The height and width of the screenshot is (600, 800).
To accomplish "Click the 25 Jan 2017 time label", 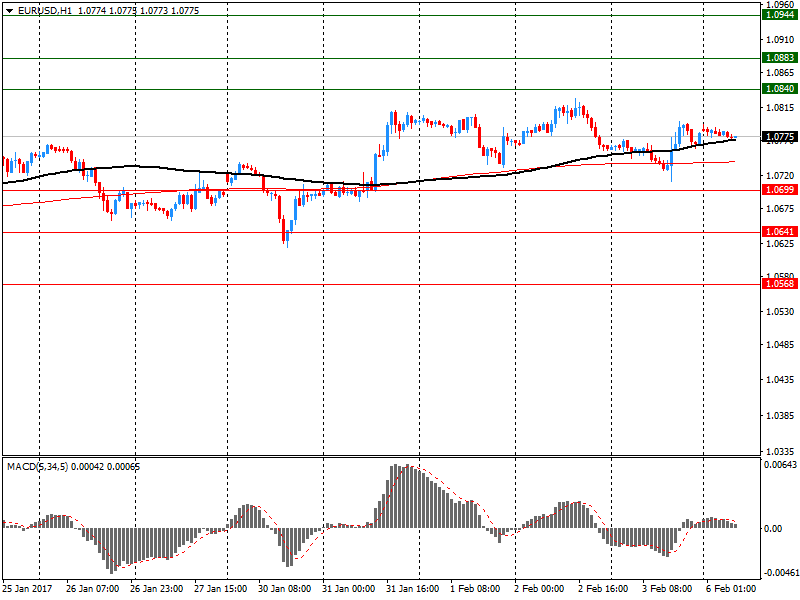I will coord(27,589).
